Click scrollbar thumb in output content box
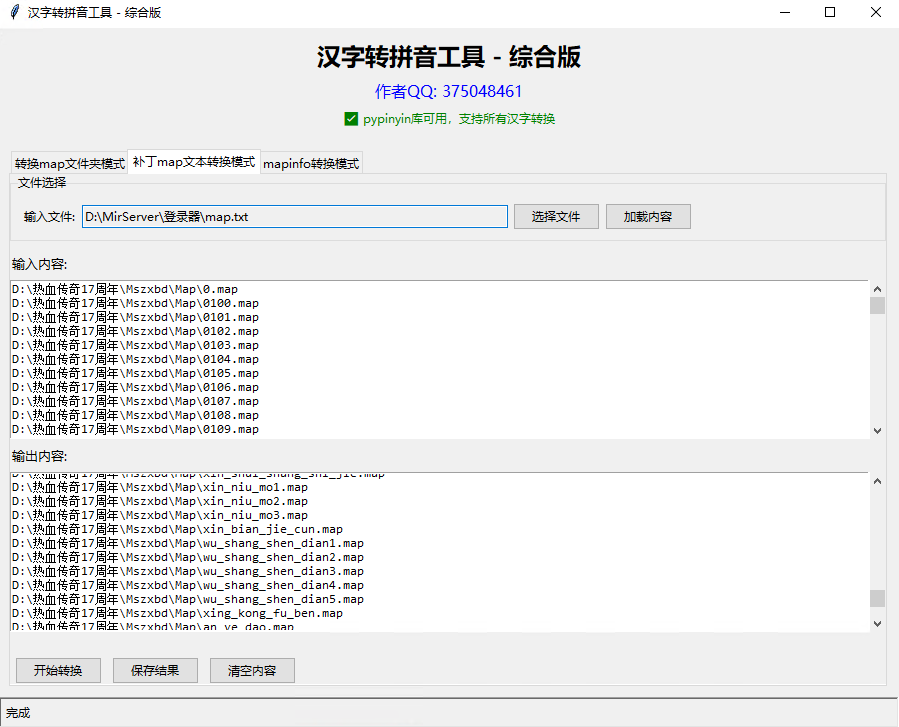Screen dimensions: 899x727 [x=877, y=598]
